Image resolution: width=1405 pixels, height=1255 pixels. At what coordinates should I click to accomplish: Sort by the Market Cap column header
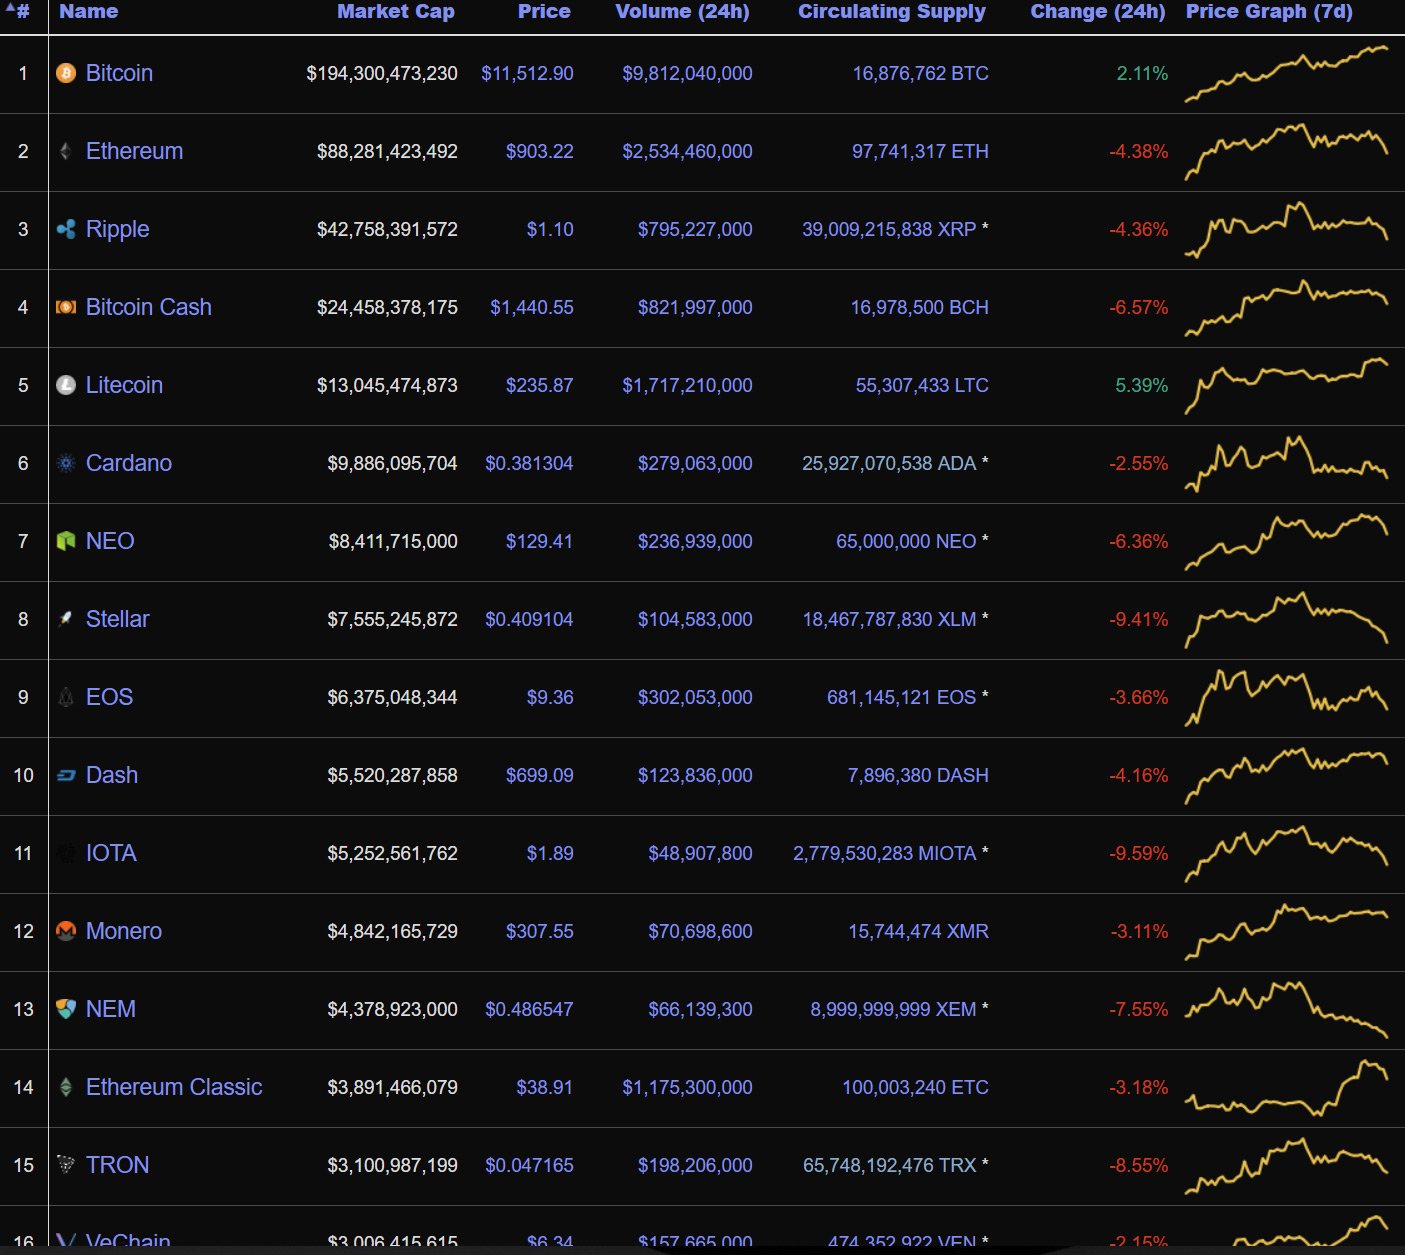396,12
